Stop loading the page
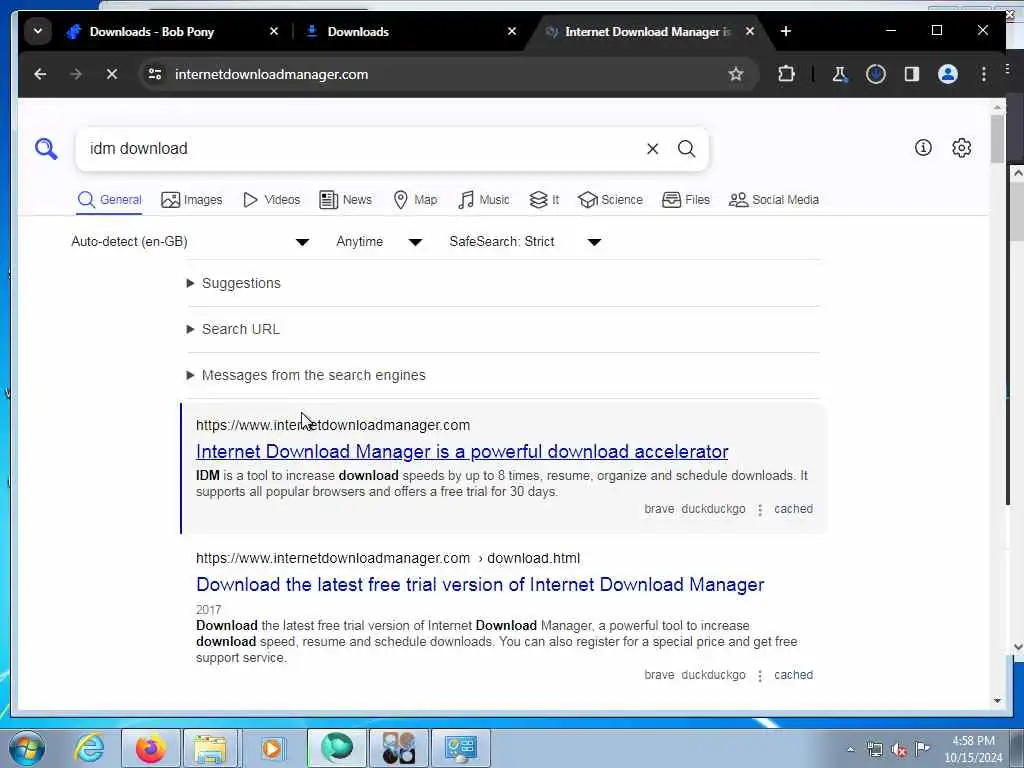Image resolution: width=1024 pixels, height=768 pixels. coord(112,74)
